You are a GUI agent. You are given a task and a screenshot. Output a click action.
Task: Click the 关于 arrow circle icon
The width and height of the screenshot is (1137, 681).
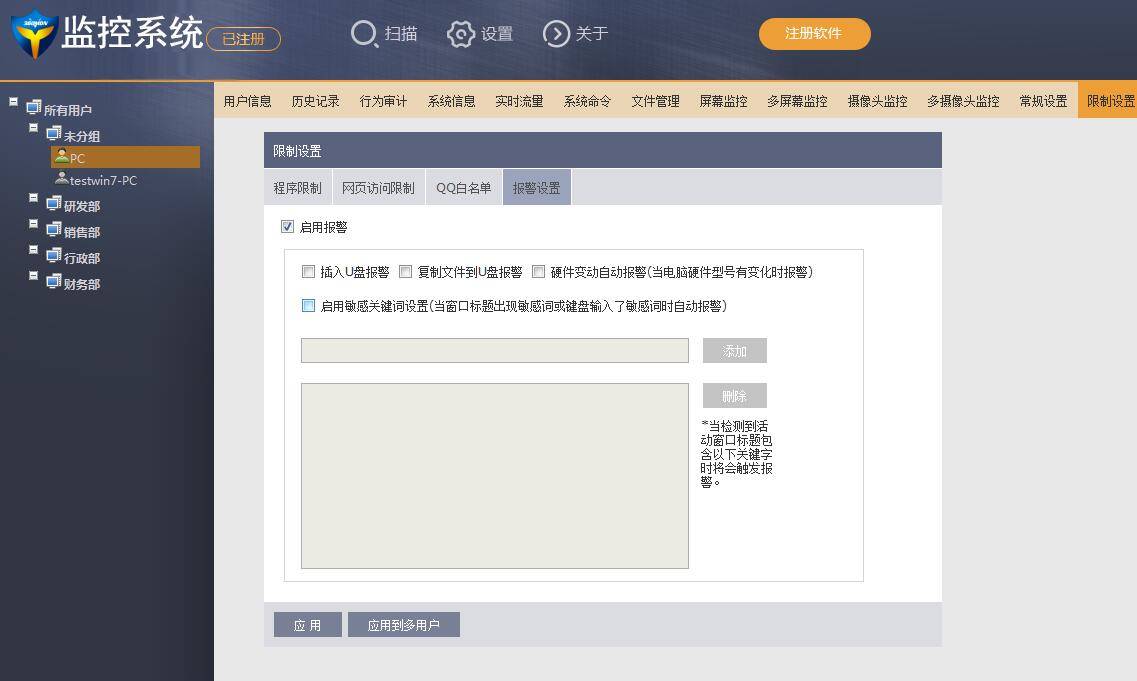pyautogui.click(x=556, y=33)
